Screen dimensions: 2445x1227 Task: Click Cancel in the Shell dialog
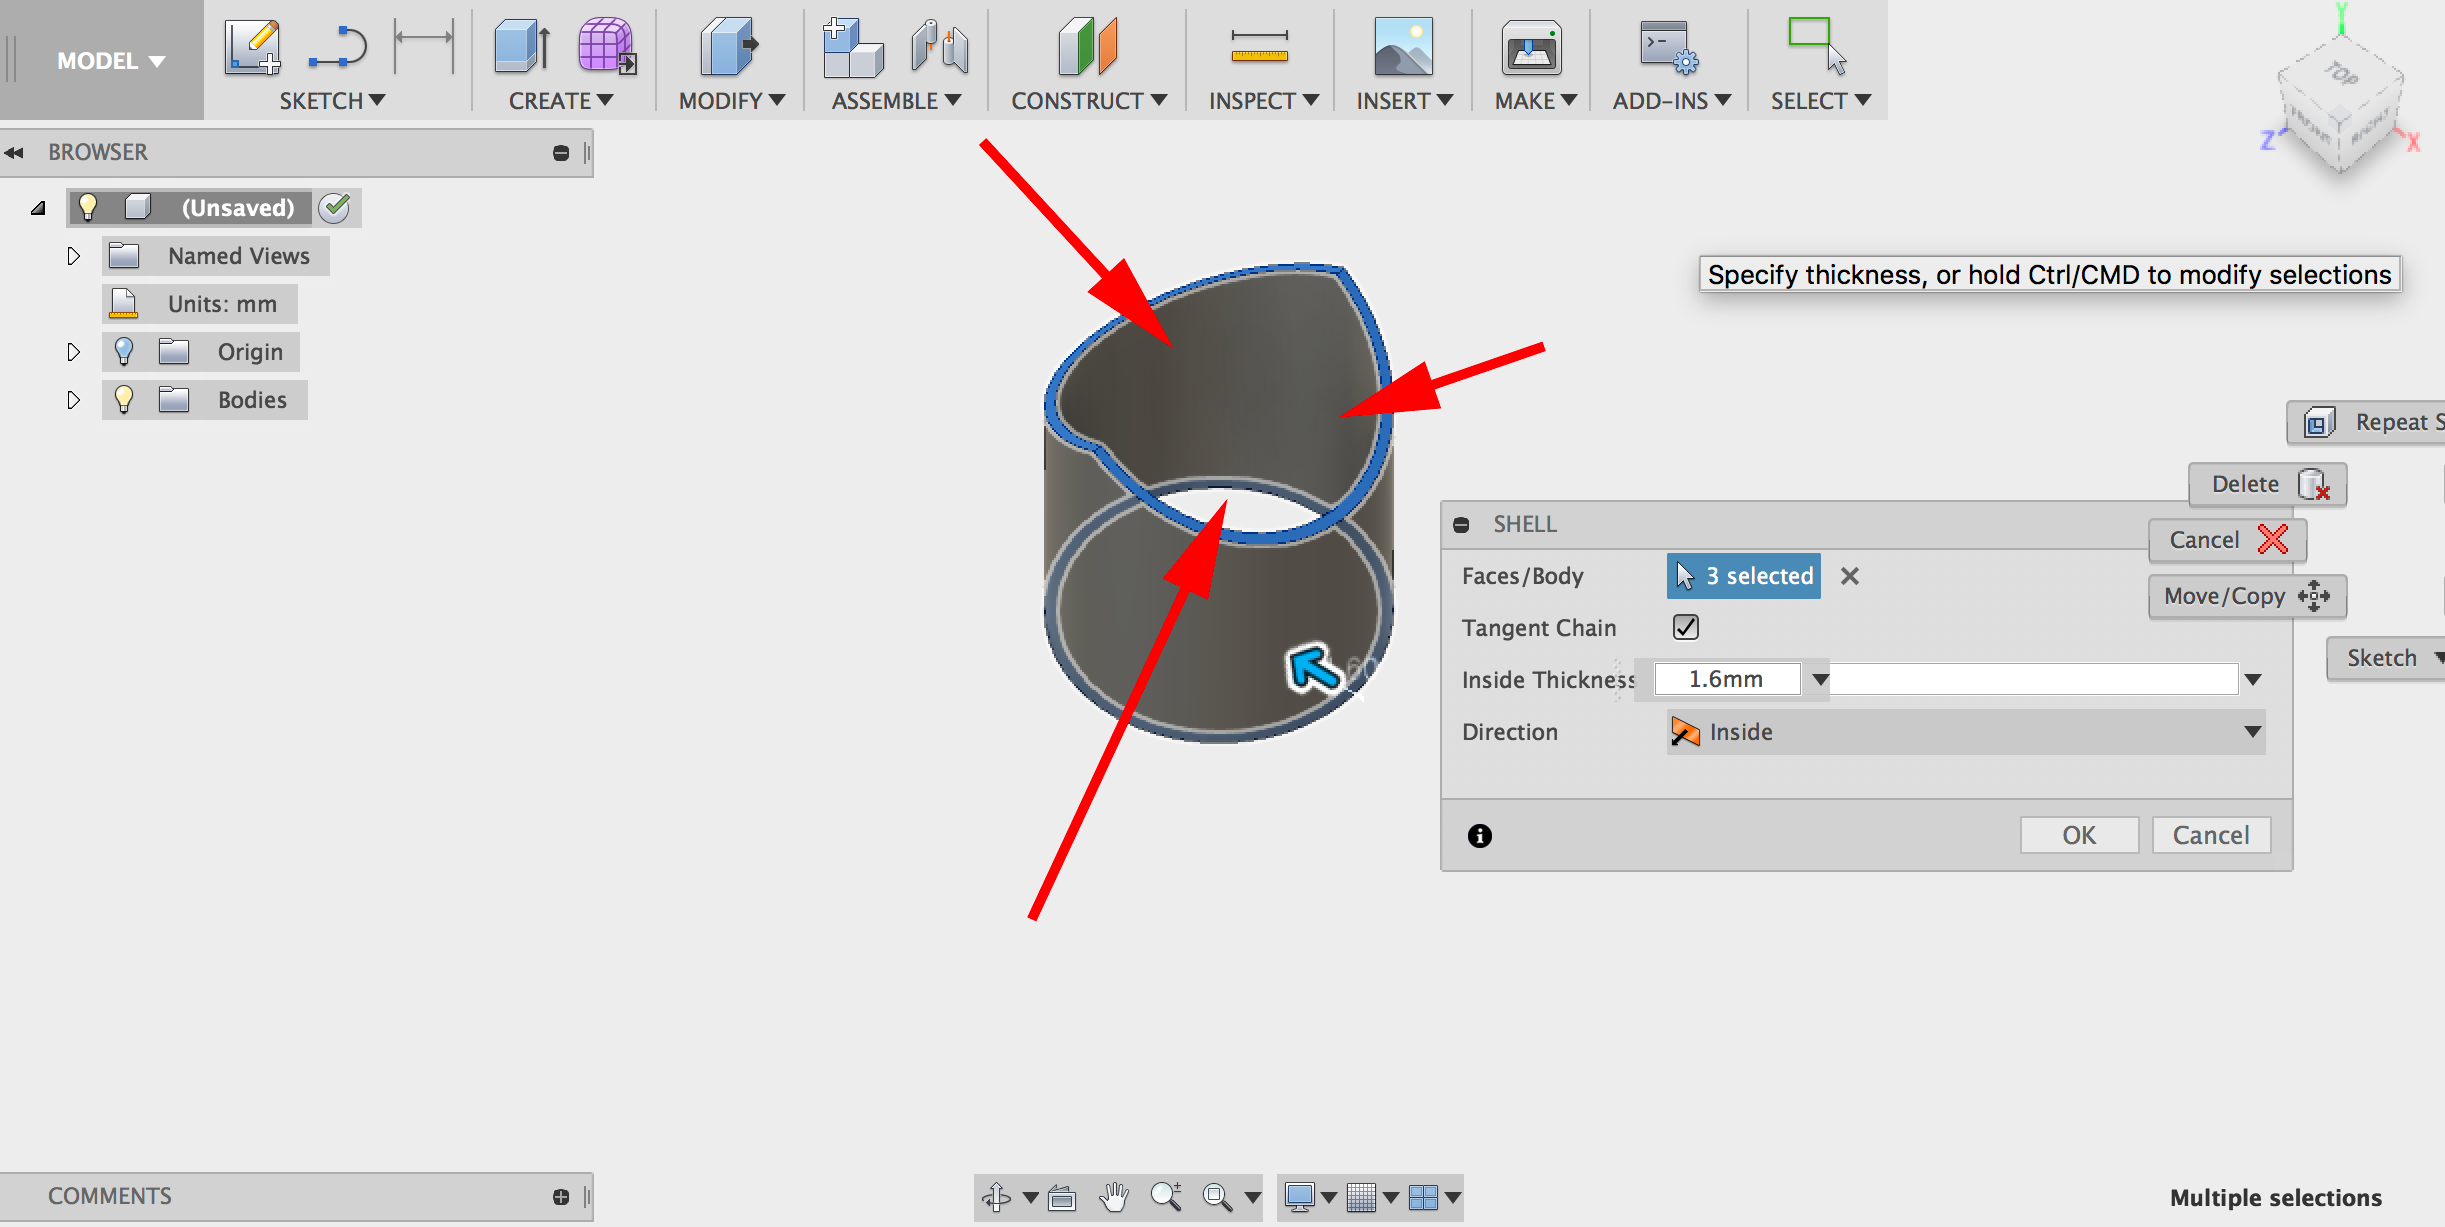[2211, 835]
